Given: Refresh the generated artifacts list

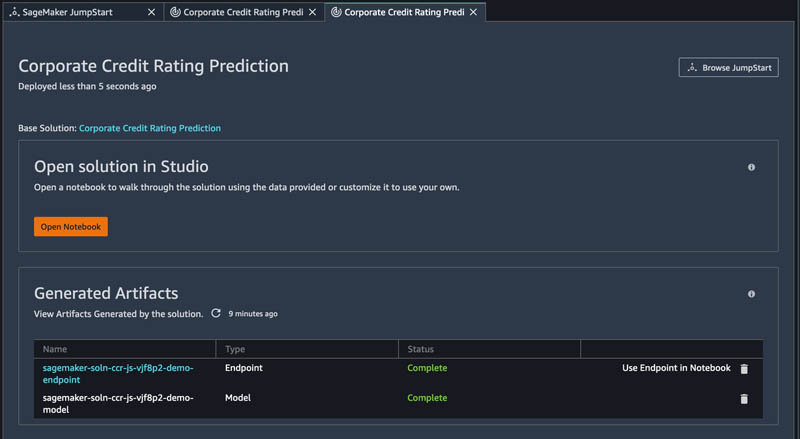Looking at the screenshot, I should [x=216, y=313].
